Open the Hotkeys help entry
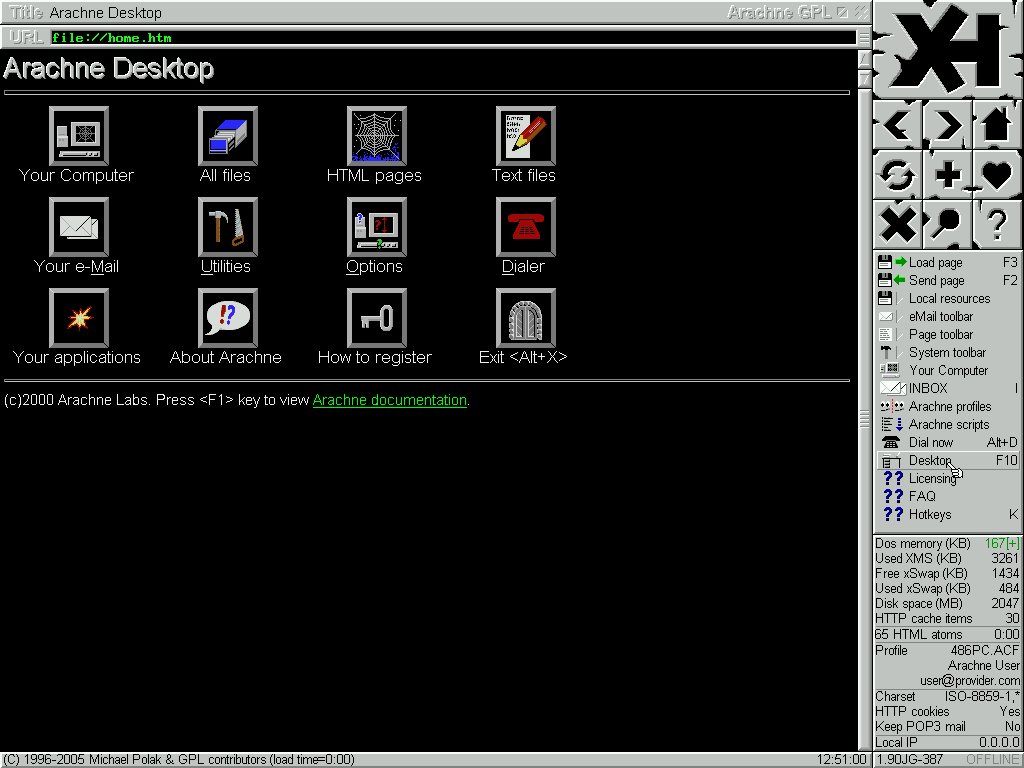 [x=948, y=514]
